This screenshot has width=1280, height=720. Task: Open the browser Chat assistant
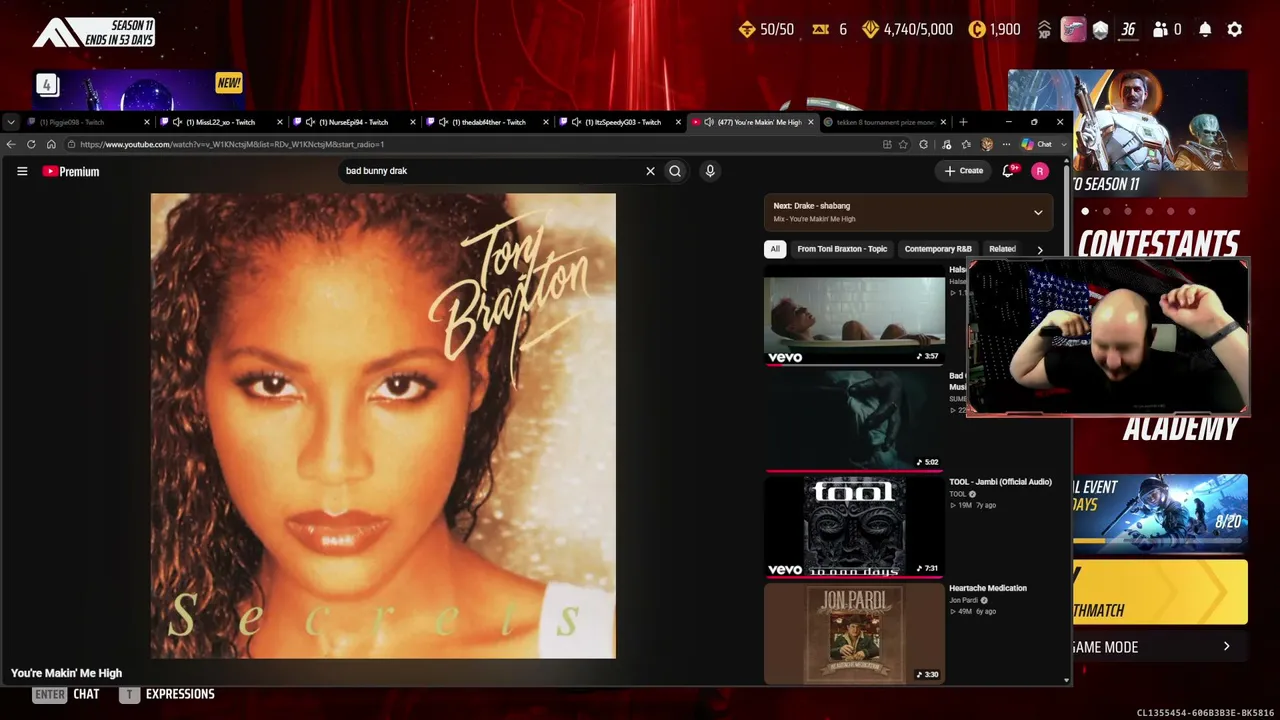click(1036, 144)
